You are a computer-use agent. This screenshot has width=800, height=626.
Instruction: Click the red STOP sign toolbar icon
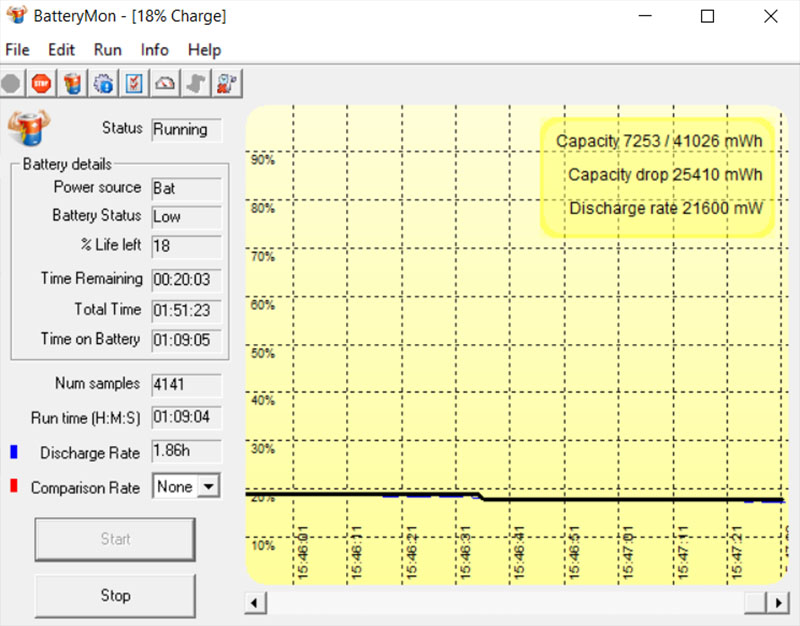click(x=41, y=83)
